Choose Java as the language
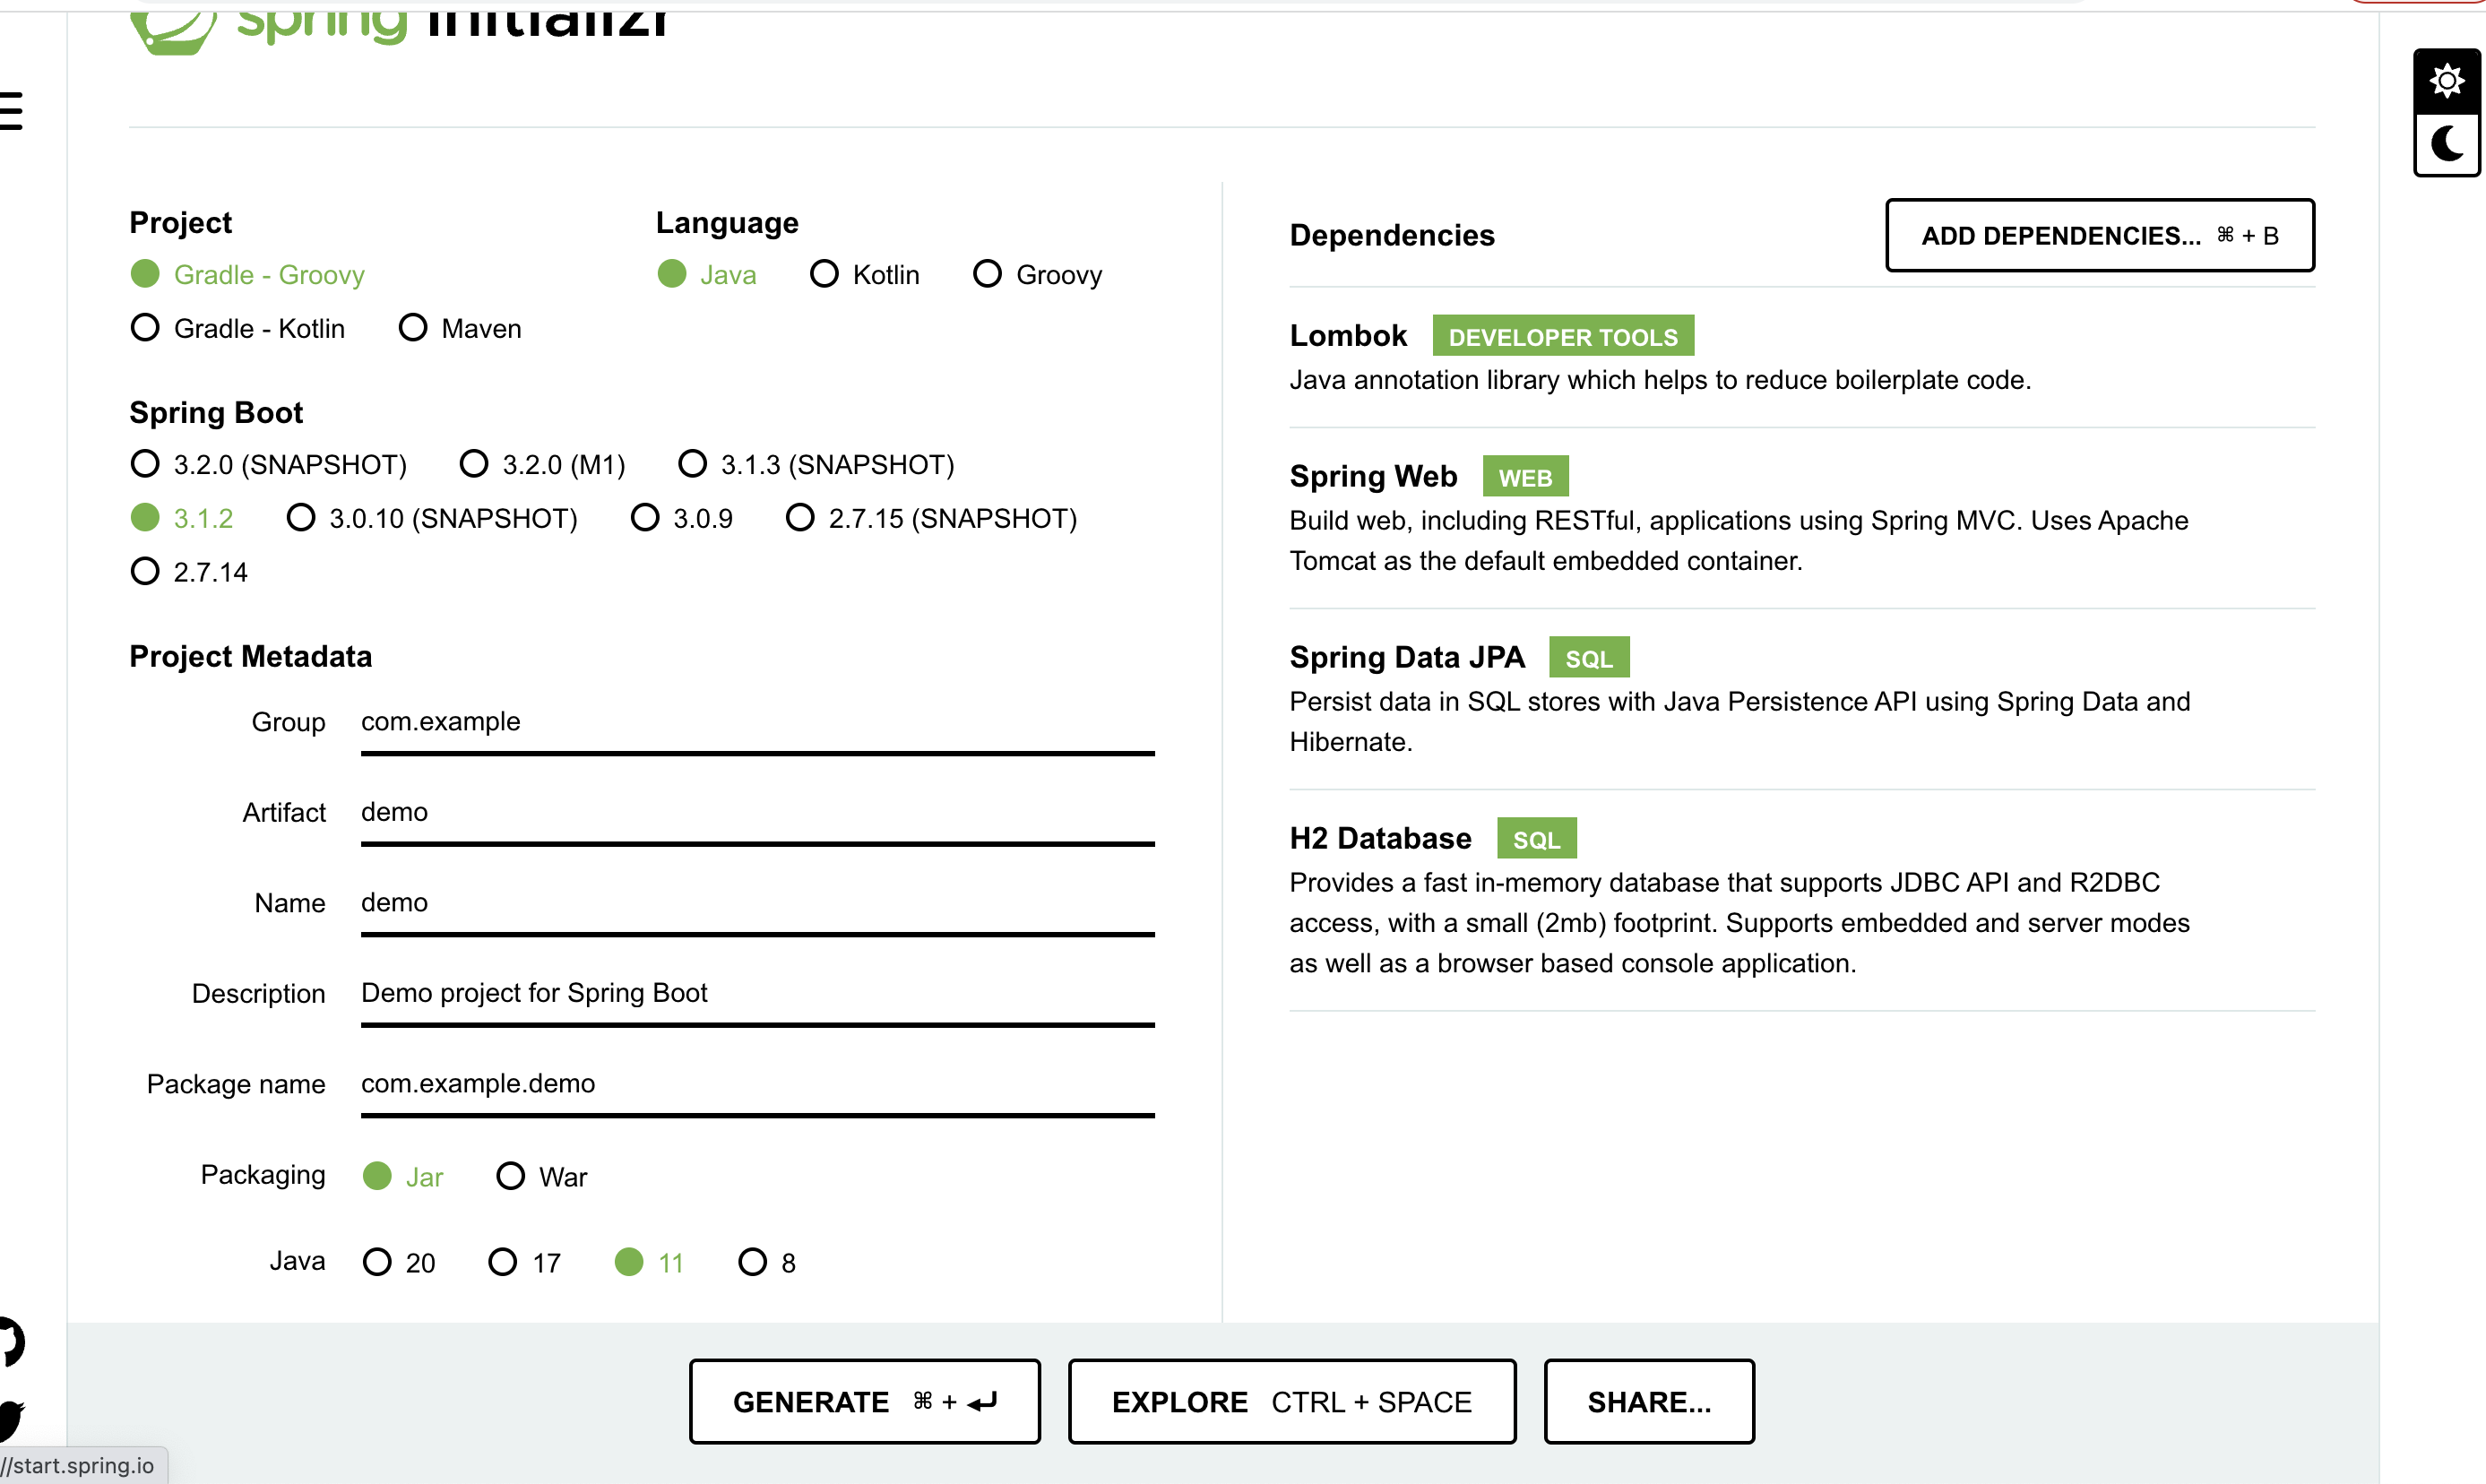 (x=707, y=274)
